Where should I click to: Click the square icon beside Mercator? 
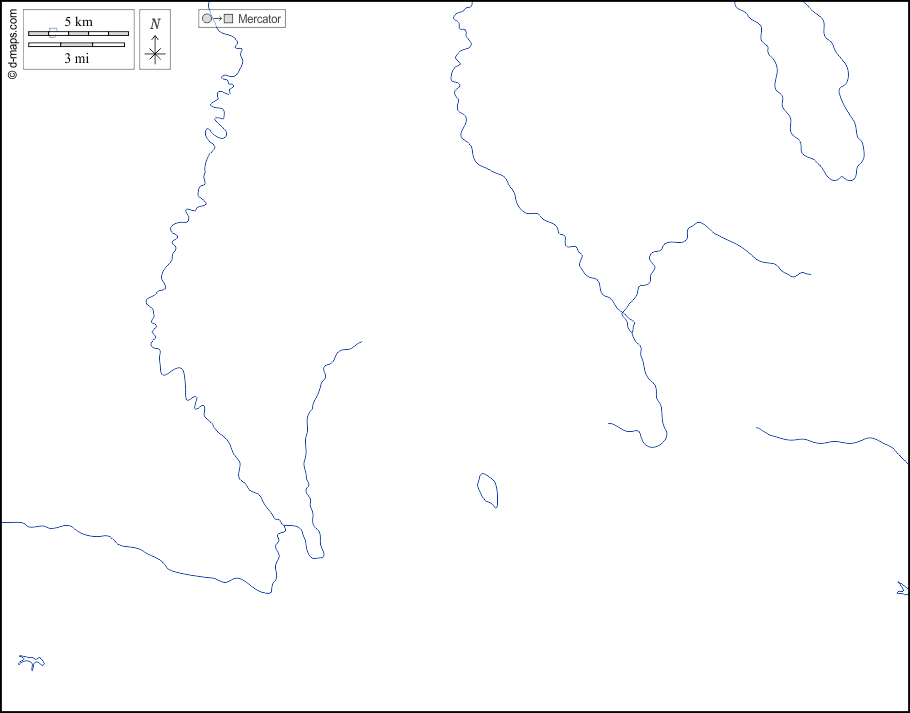pyautogui.click(x=228, y=19)
